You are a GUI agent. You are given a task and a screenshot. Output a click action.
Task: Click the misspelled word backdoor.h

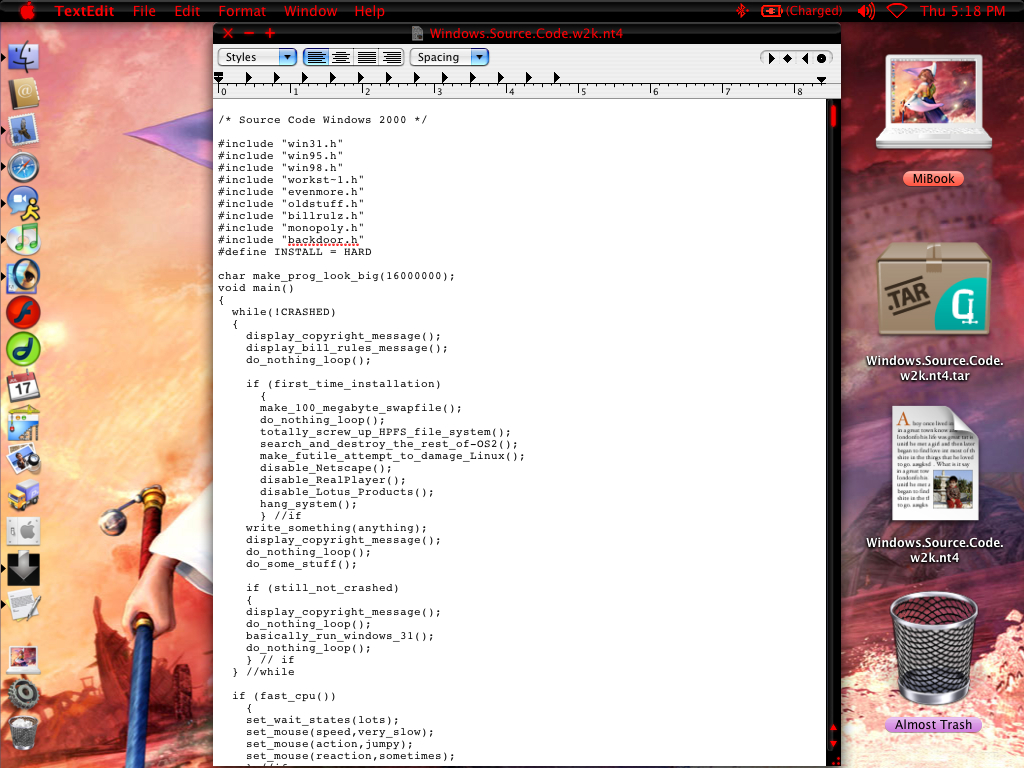click(x=323, y=240)
